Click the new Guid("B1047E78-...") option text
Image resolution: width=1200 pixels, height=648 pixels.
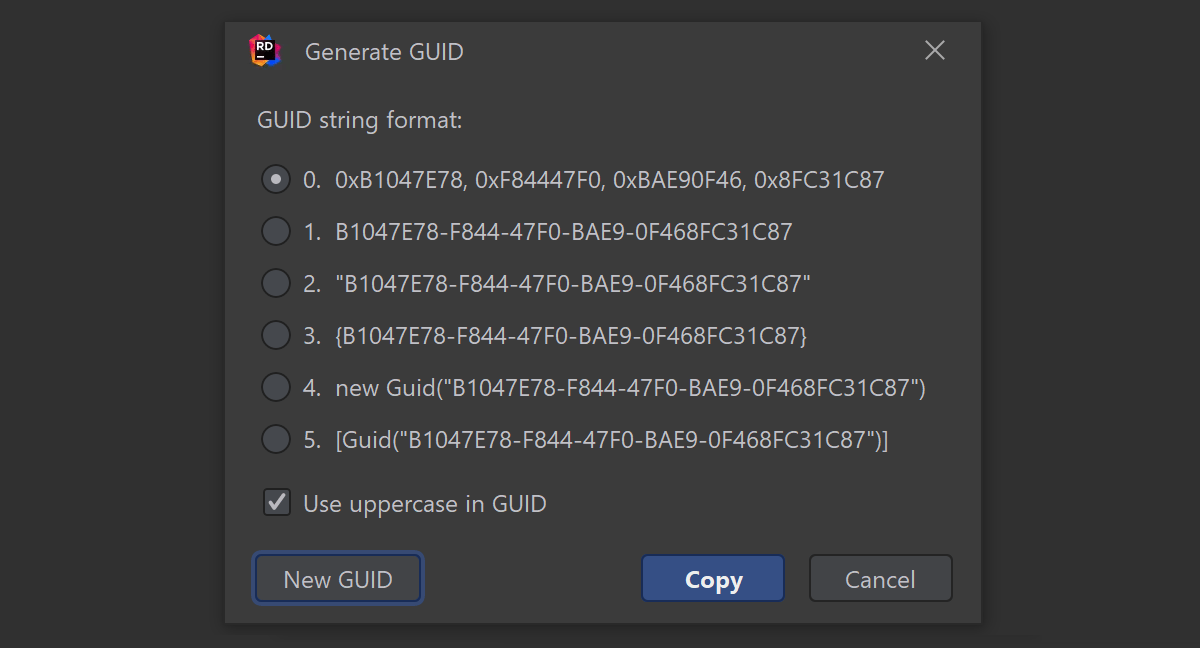click(630, 387)
